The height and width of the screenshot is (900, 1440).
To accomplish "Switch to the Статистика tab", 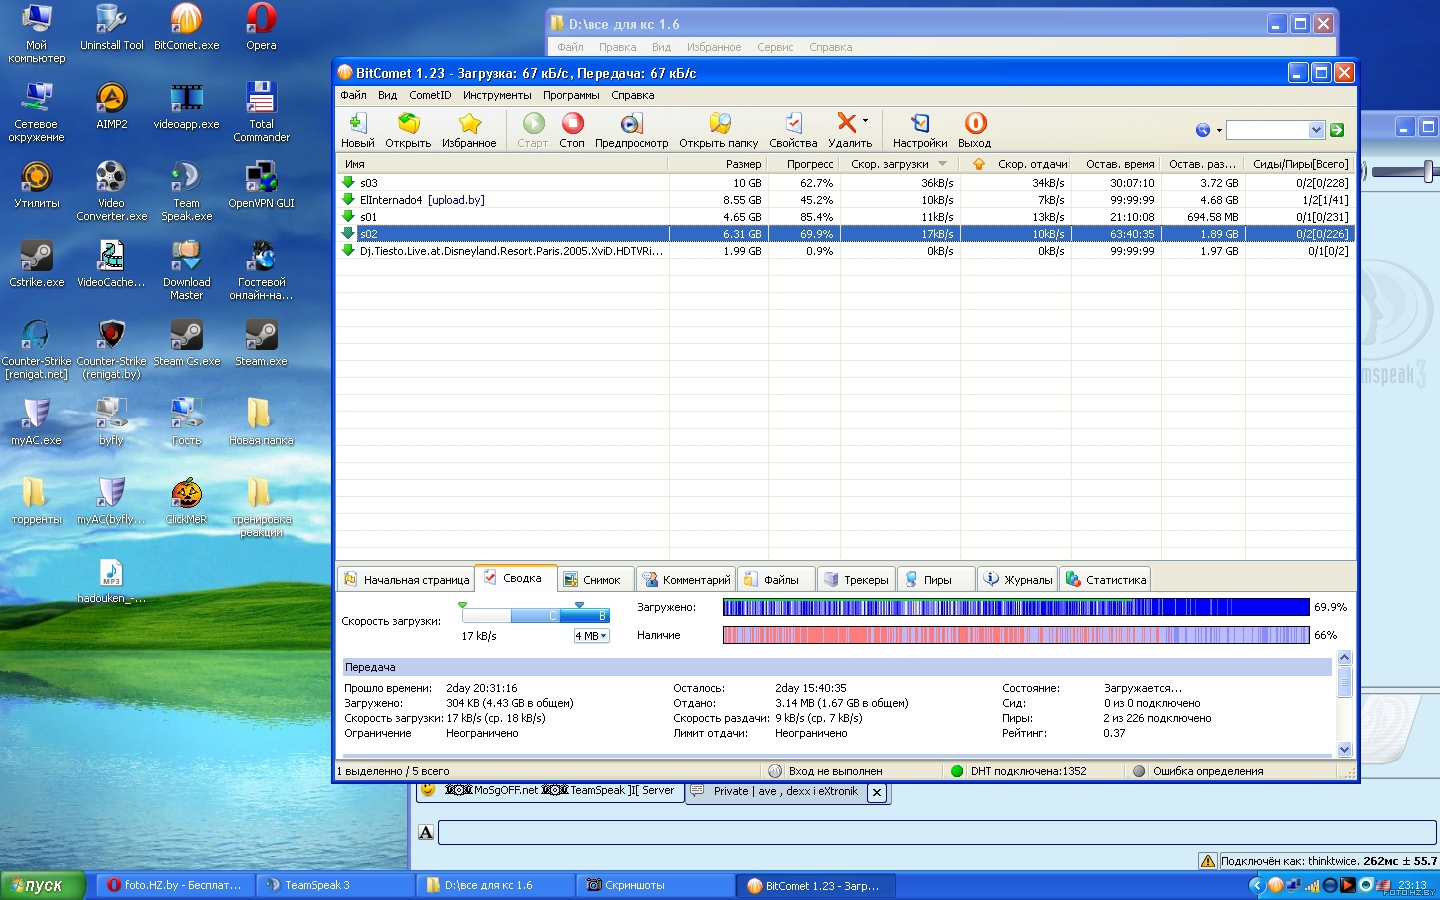I will pyautogui.click(x=1105, y=579).
